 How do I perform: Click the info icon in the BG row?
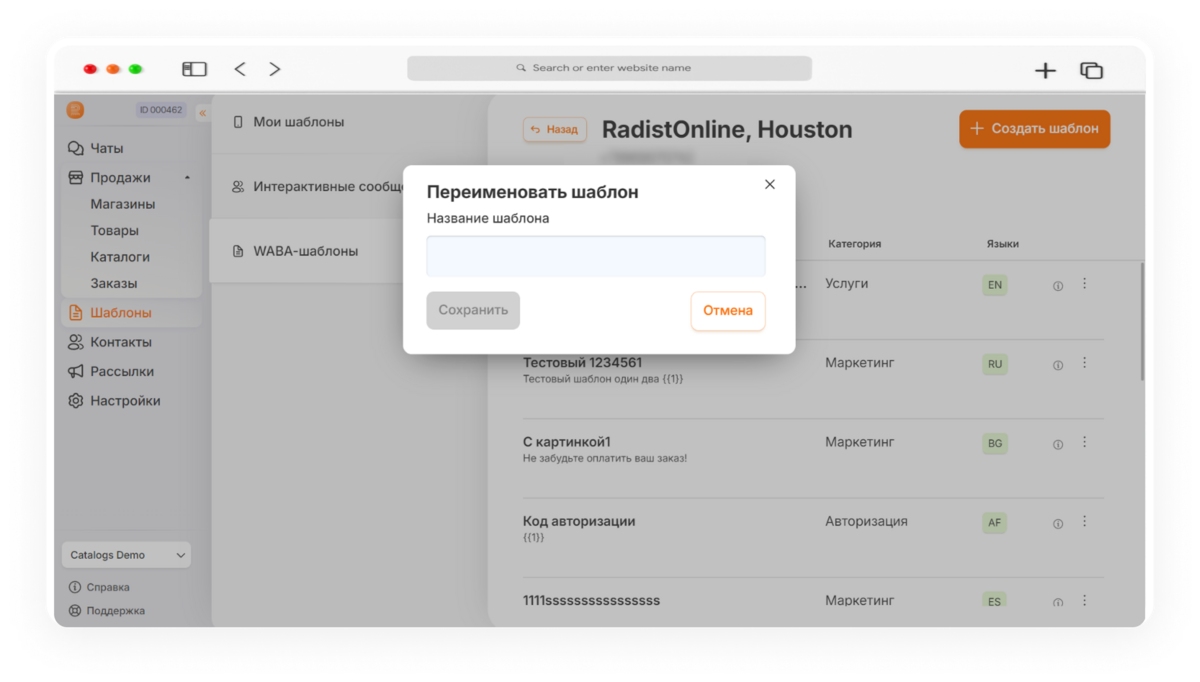tap(1058, 444)
